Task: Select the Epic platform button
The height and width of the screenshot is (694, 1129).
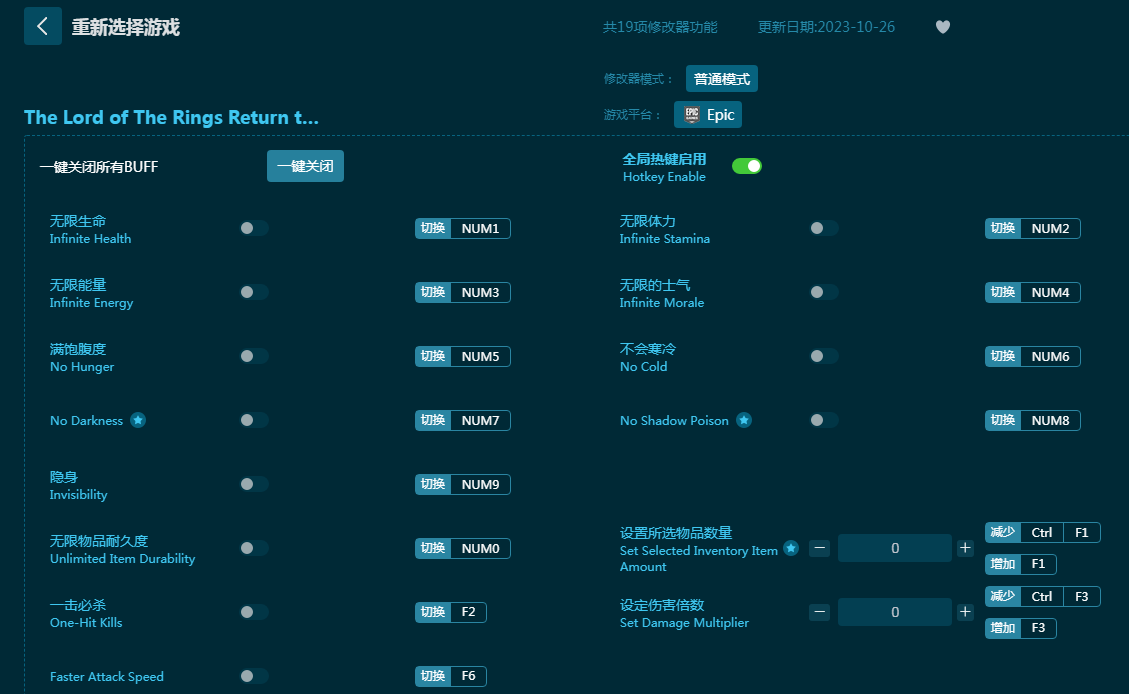Action: [708, 114]
